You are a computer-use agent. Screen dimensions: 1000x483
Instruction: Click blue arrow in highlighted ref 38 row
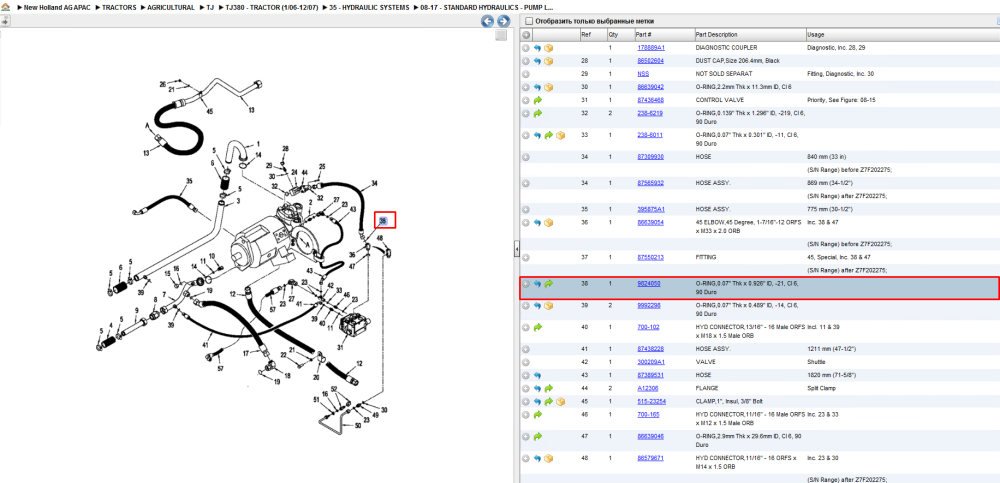pos(538,284)
